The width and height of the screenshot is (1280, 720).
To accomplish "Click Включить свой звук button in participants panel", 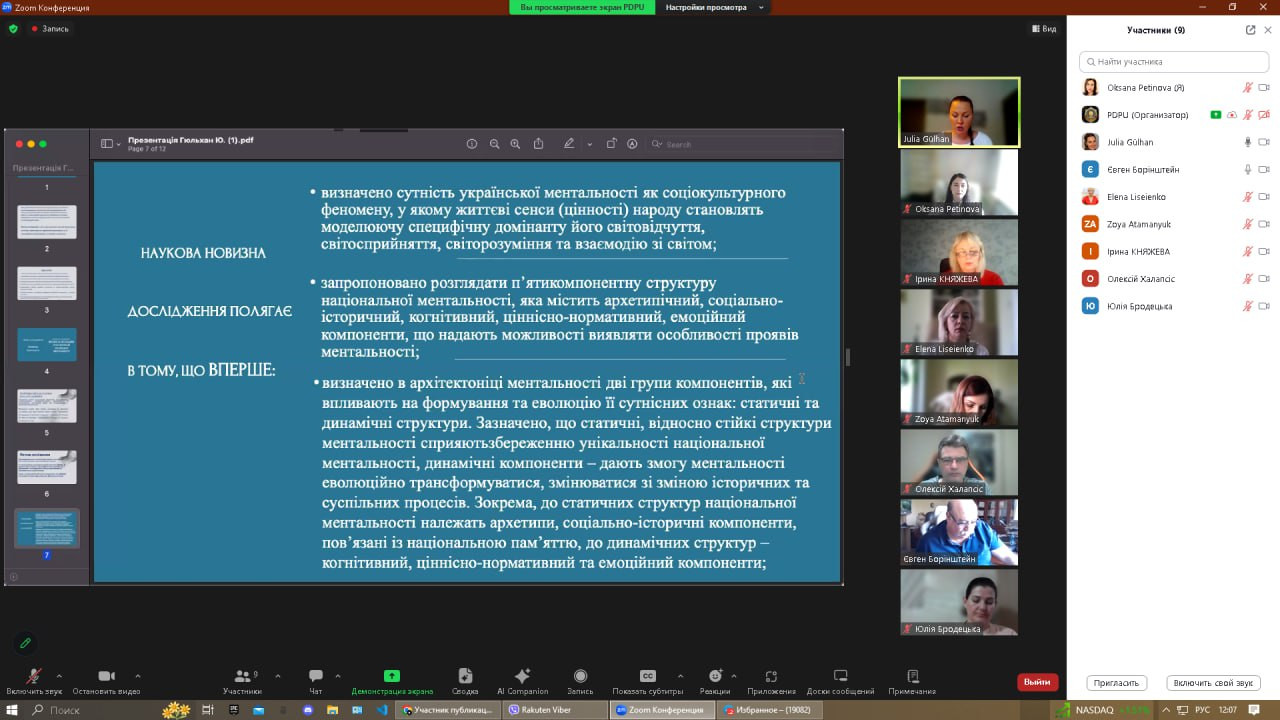I will tap(1213, 683).
